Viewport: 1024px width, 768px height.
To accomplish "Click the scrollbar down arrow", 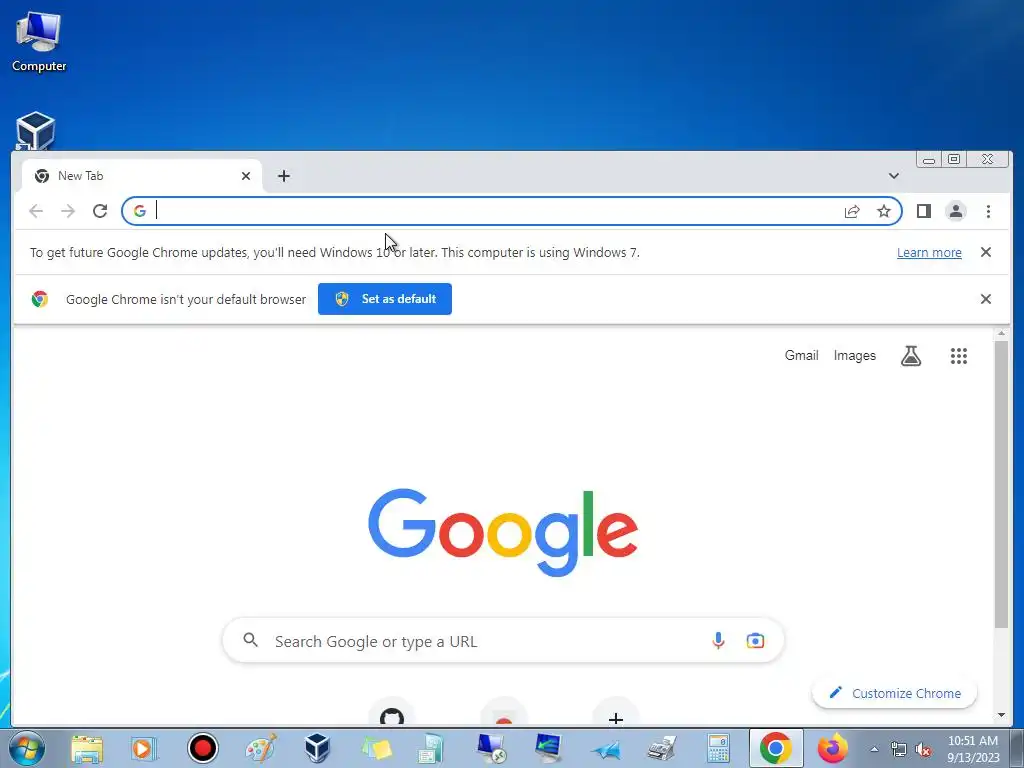I will [x=1000, y=715].
